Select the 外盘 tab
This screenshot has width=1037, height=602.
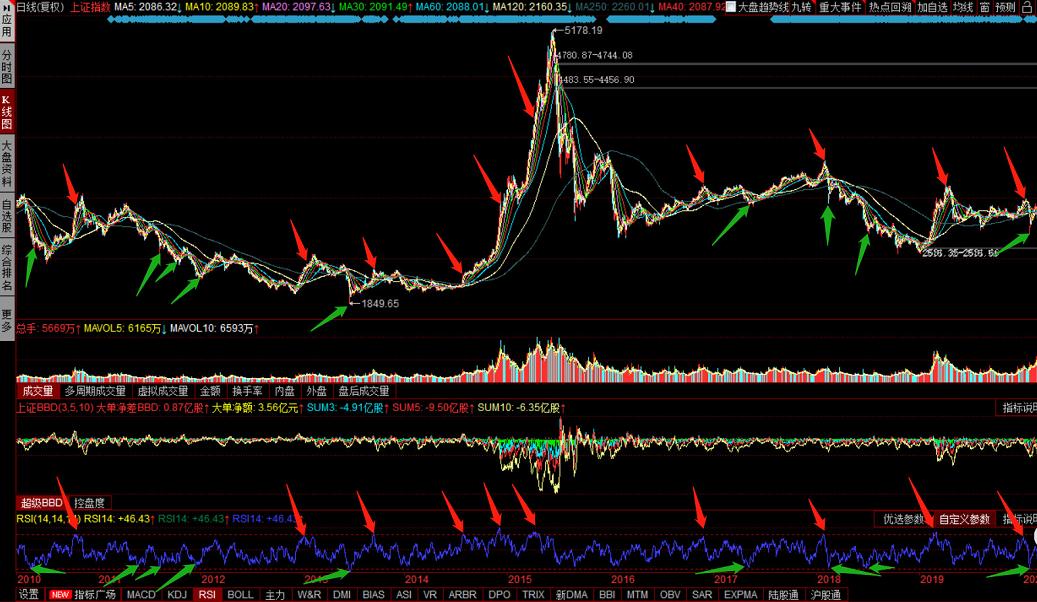[x=317, y=391]
